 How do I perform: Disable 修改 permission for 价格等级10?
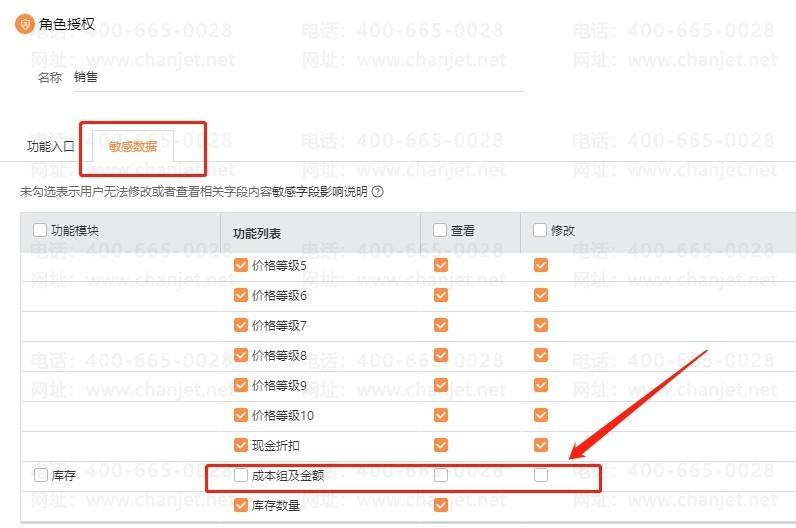tap(540, 415)
